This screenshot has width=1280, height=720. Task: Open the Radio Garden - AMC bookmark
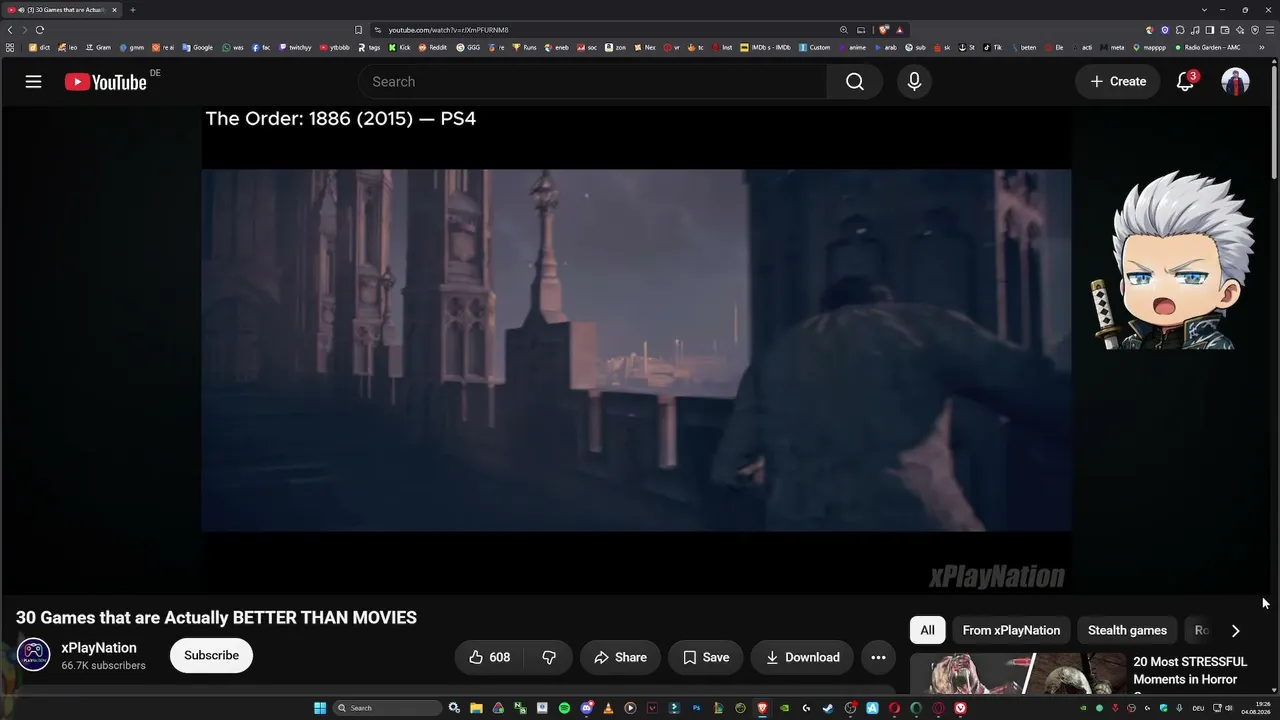[x=1207, y=47]
